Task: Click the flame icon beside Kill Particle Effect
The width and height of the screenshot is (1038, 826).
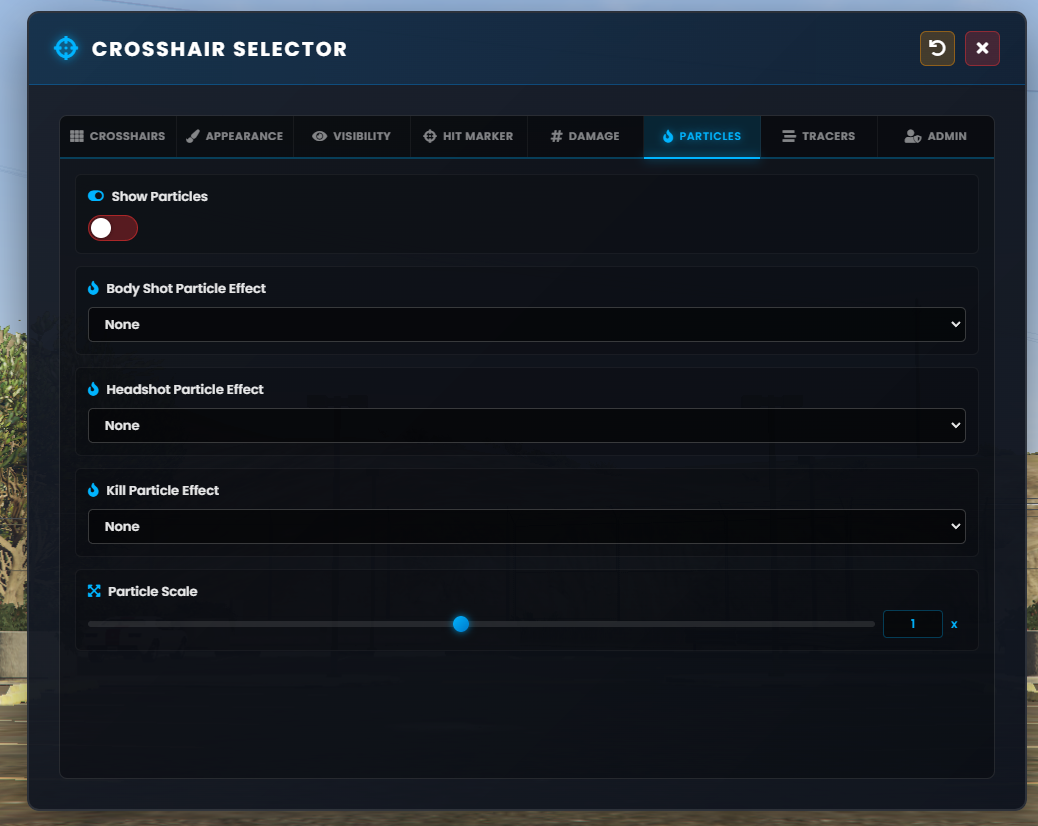Action: point(93,490)
